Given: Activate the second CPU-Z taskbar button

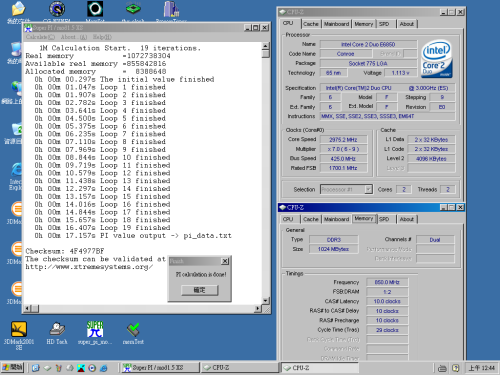Looking at the screenshot, I should point(320,368).
